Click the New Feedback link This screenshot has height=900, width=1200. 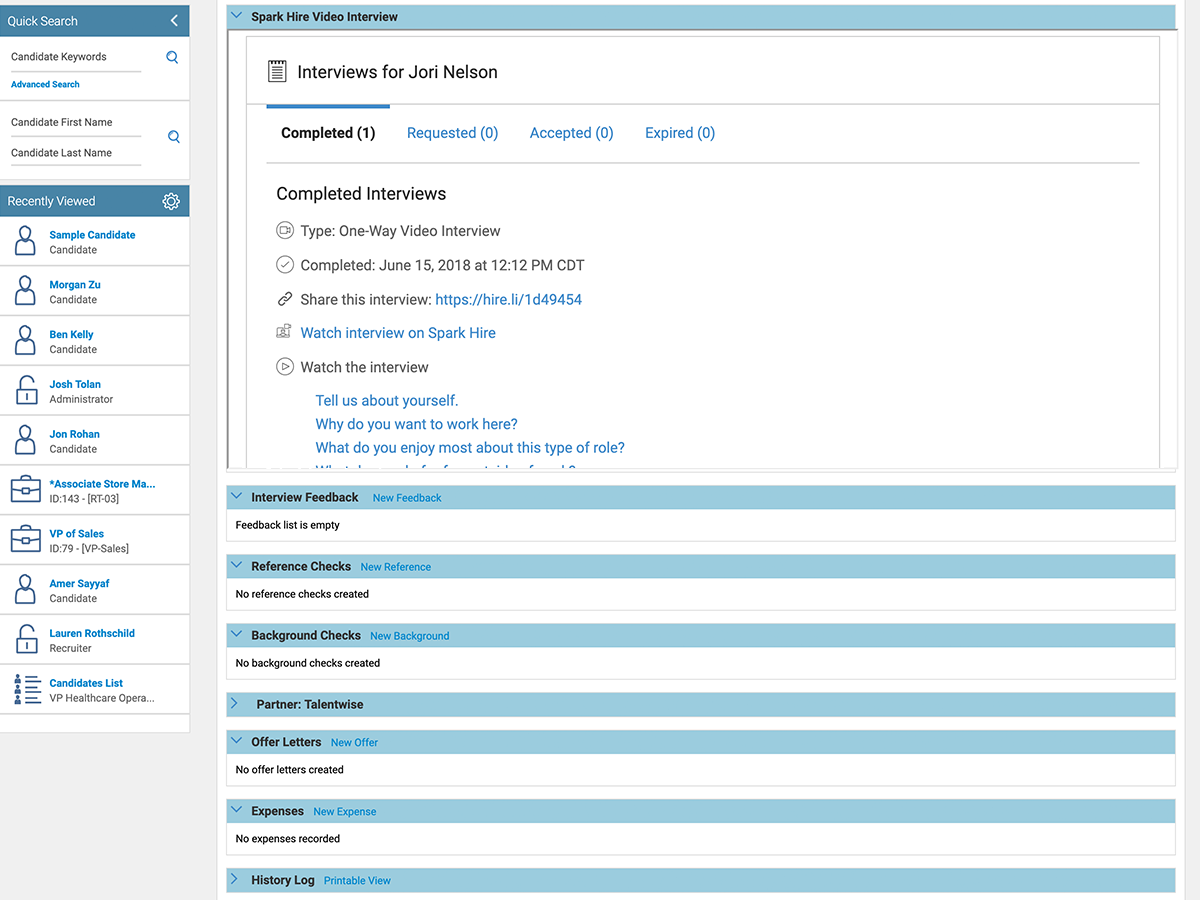pos(406,498)
